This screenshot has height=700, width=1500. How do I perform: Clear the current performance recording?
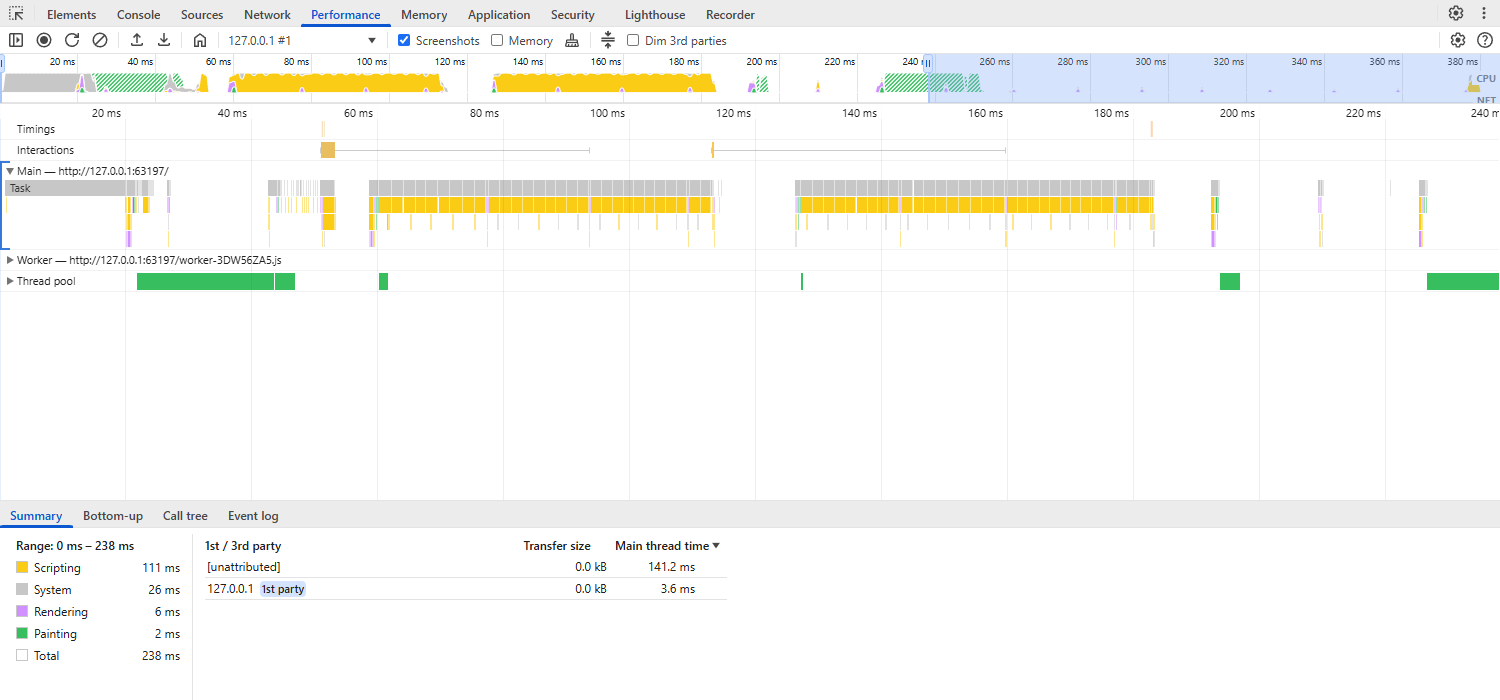100,40
